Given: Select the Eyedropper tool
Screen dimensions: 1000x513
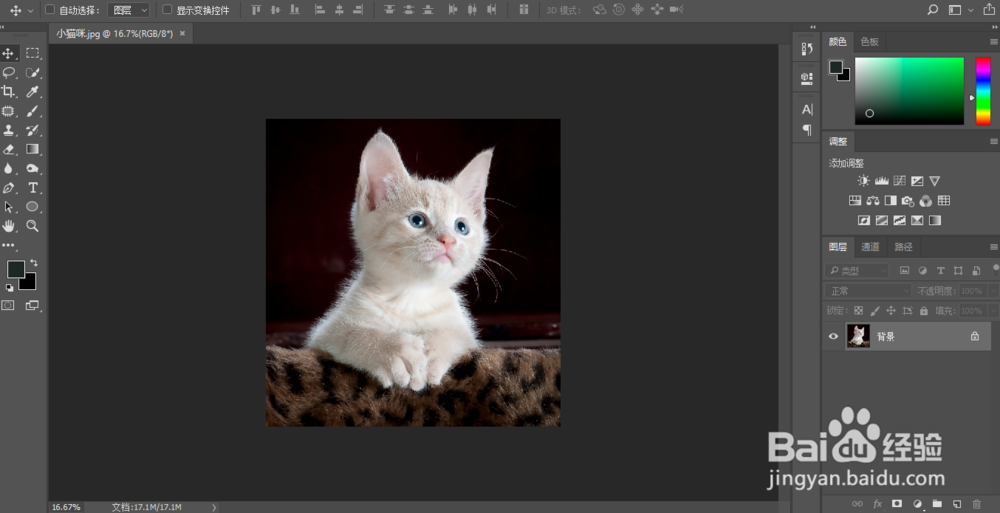Looking at the screenshot, I should point(33,92).
